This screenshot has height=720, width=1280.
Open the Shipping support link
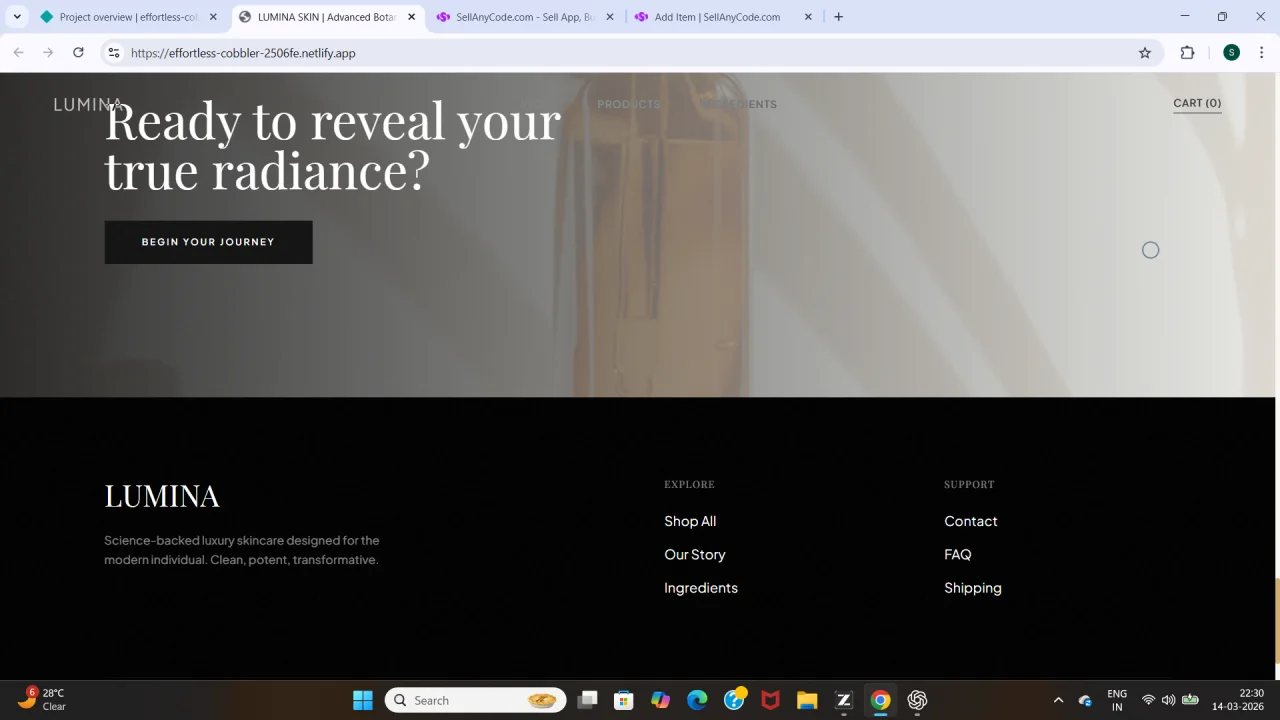pos(973,588)
